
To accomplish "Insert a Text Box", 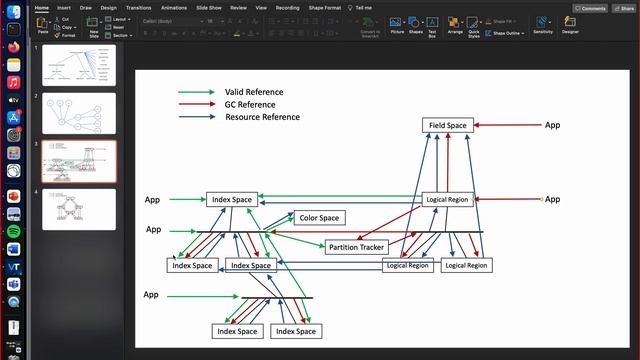I will point(432,22).
